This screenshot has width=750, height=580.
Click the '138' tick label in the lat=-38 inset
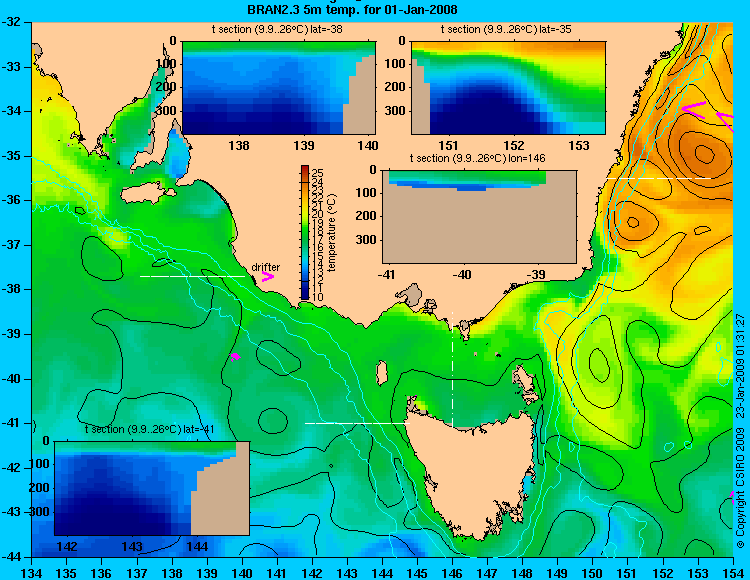[x=239, y=145]
